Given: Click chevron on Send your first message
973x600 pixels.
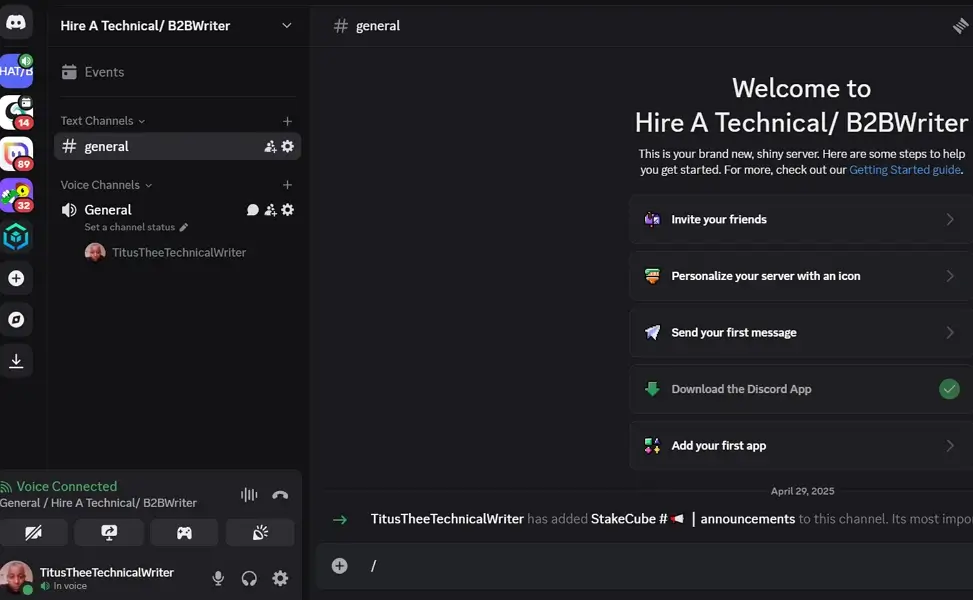Looking at the screenshot, I should coord(949,333).
